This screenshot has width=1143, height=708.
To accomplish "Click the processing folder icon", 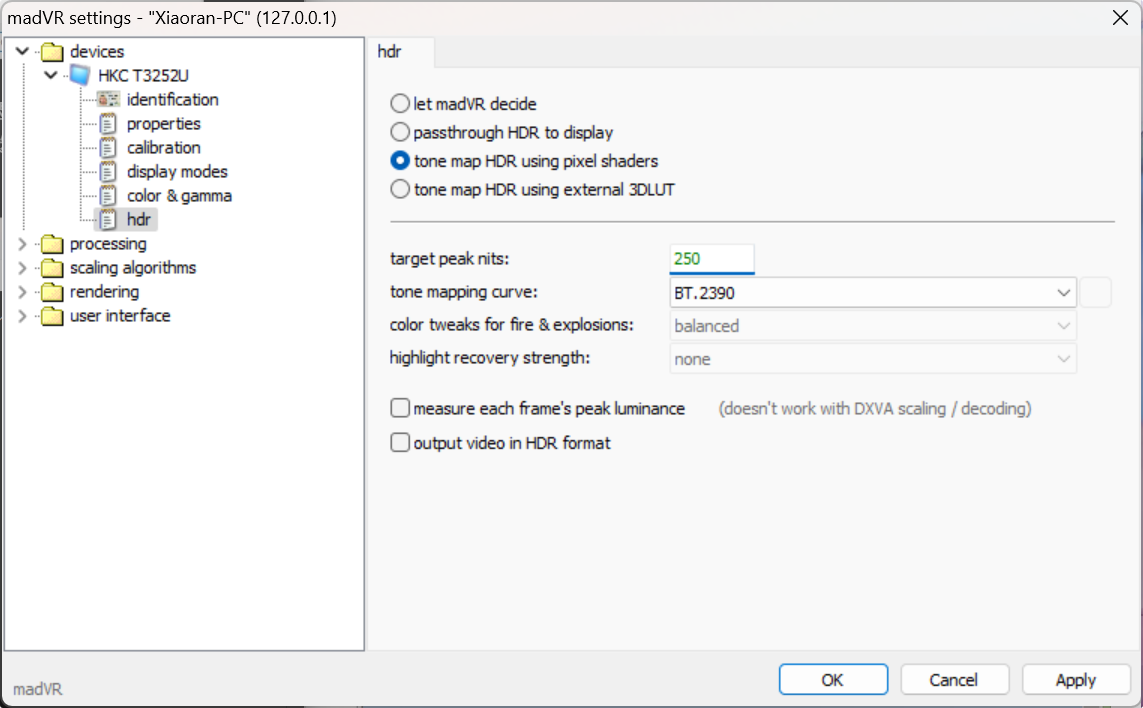I will point(52,244).
